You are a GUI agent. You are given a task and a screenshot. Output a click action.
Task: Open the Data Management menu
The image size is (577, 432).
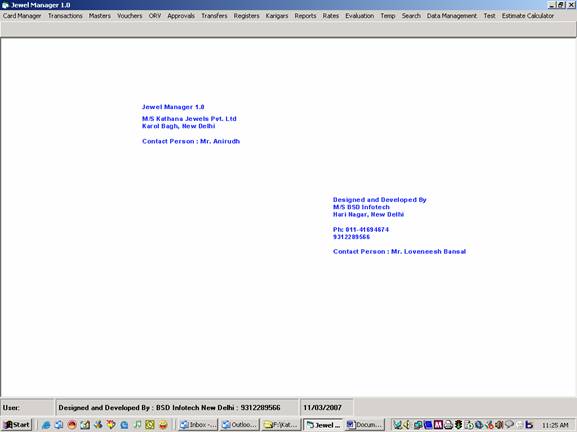452,16
